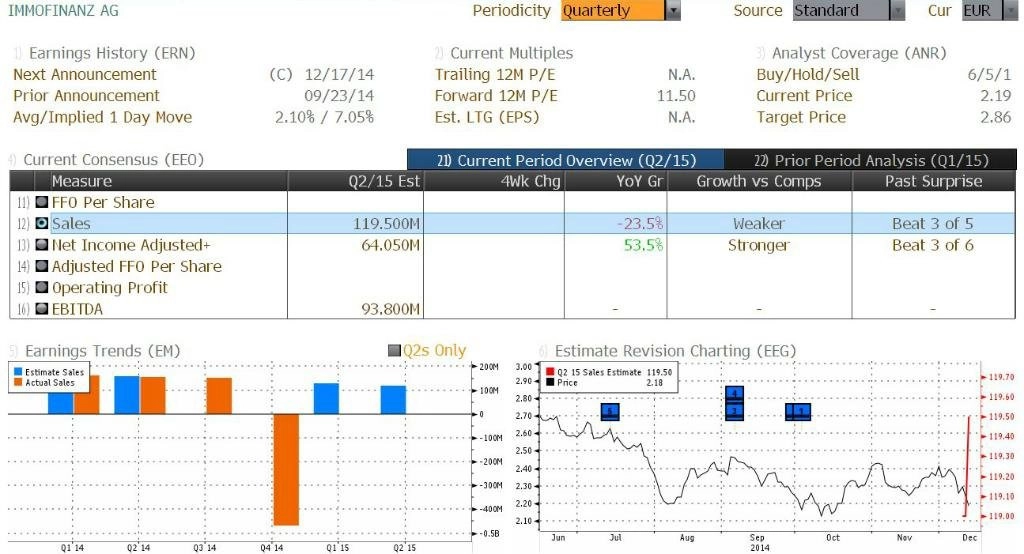This screenshot has width=1024, height=554.
Task: Click the Target Price value 2.86
Action: click(x=995, y=117)
